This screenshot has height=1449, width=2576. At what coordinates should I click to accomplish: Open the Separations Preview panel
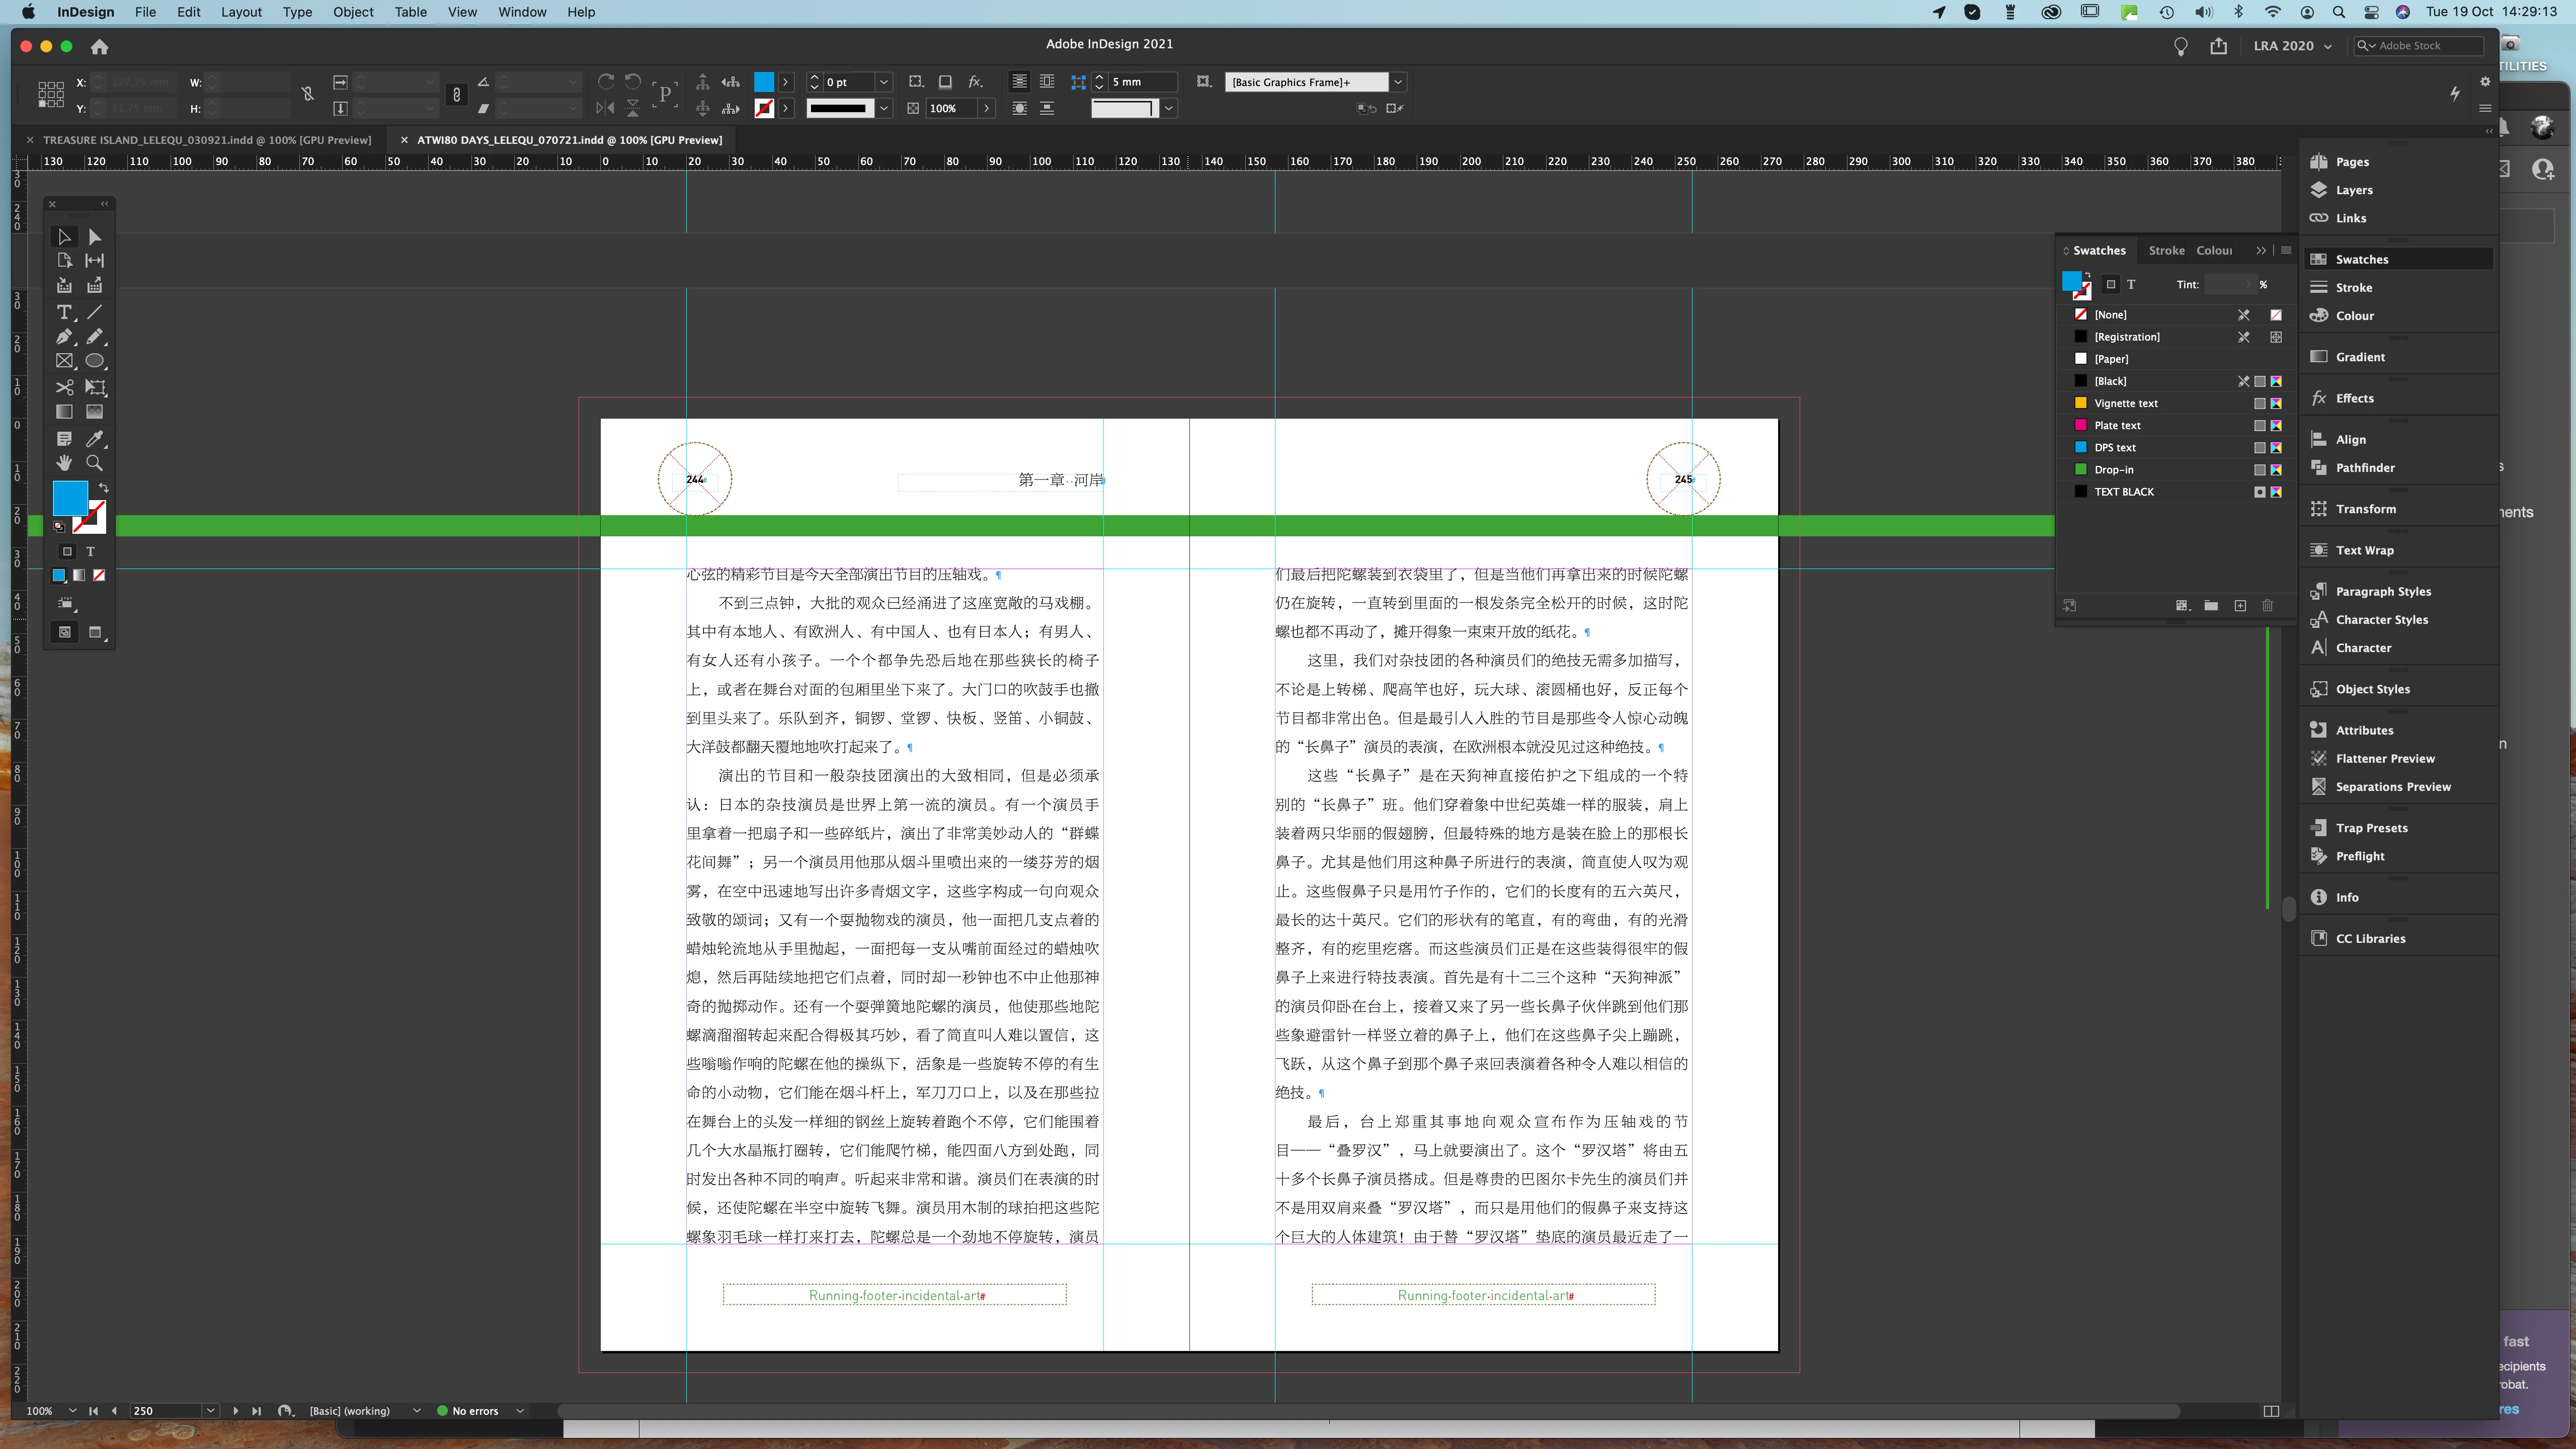tap(2392, 787)
